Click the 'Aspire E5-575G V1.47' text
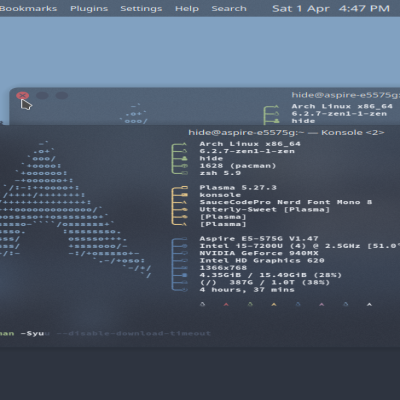 259,239
